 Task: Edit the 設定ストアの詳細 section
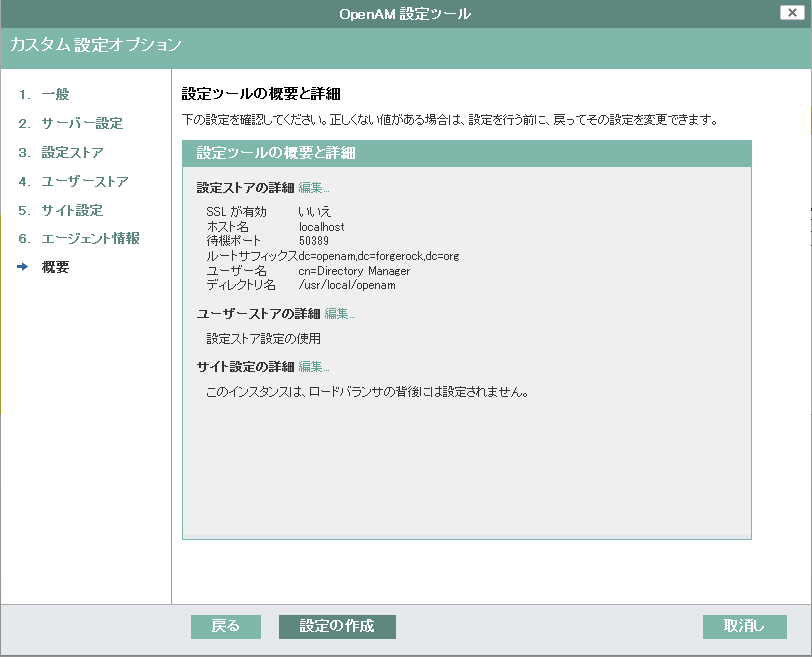point(314,188)
